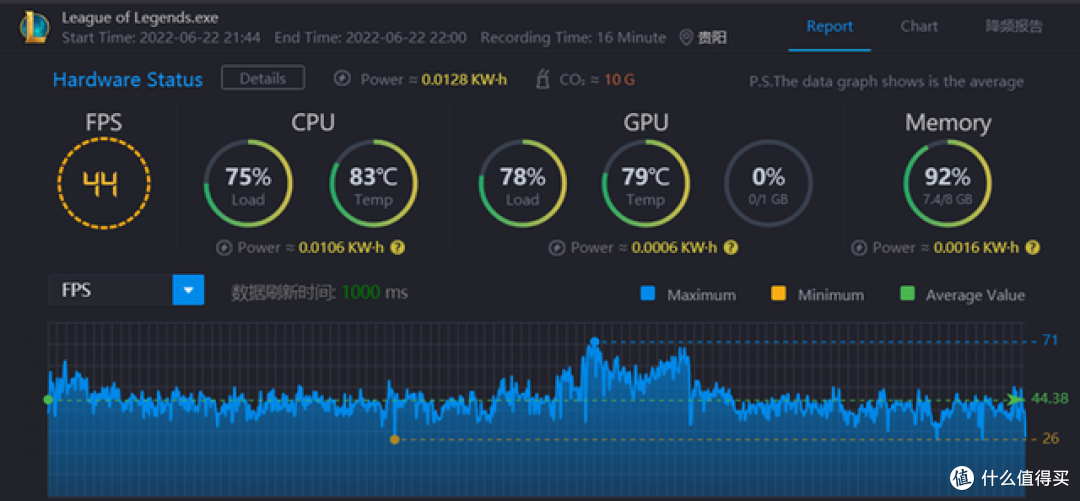Click the FPS selection combo box field
The image size is (1080, 501).
tap(127, 290)
